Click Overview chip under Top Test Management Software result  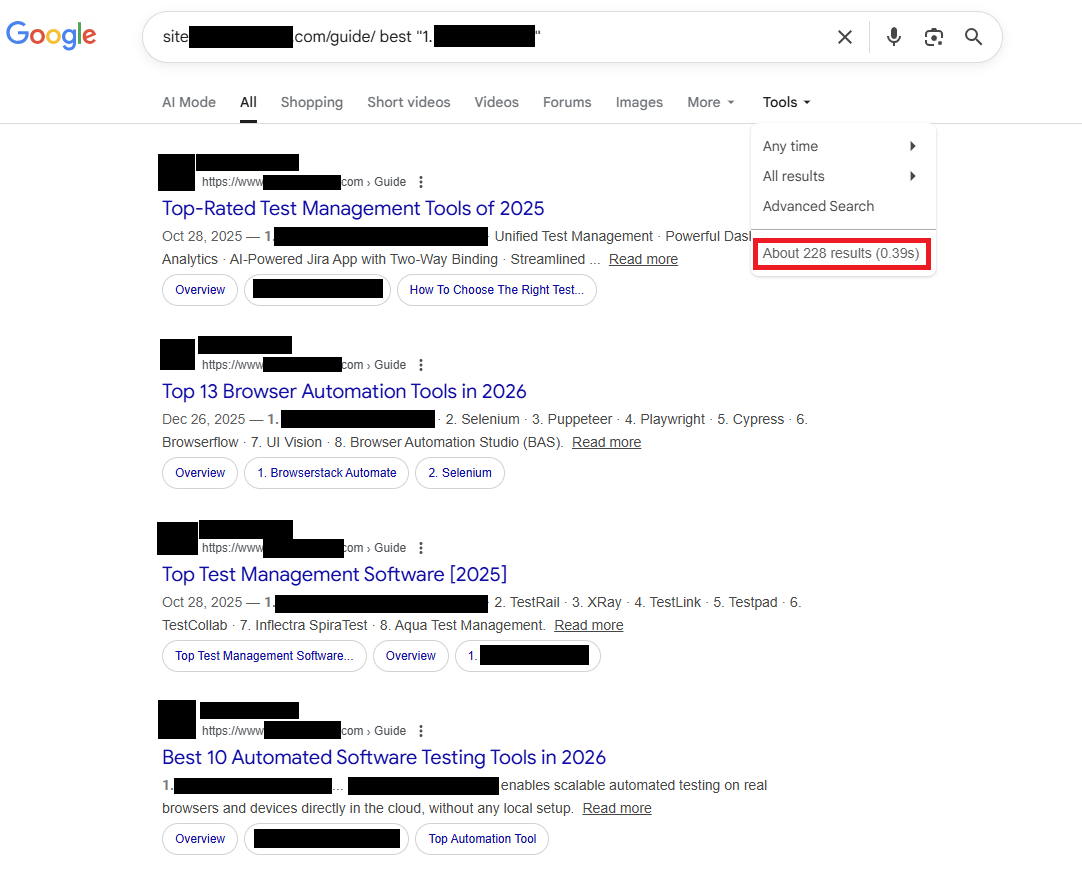tap(411, 656)
